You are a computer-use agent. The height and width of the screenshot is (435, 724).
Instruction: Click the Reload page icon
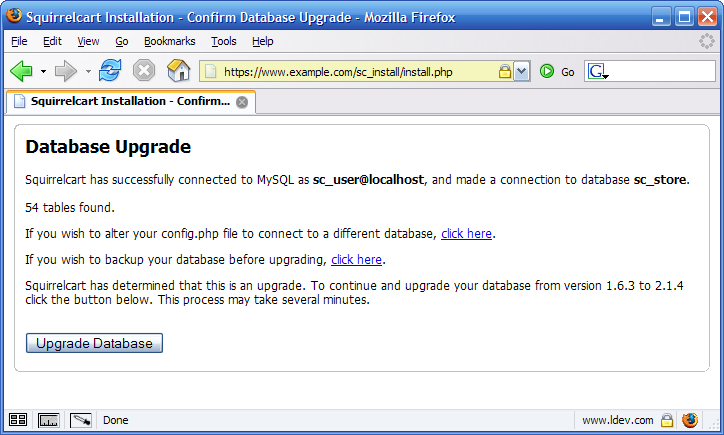(x=110, y=71)
